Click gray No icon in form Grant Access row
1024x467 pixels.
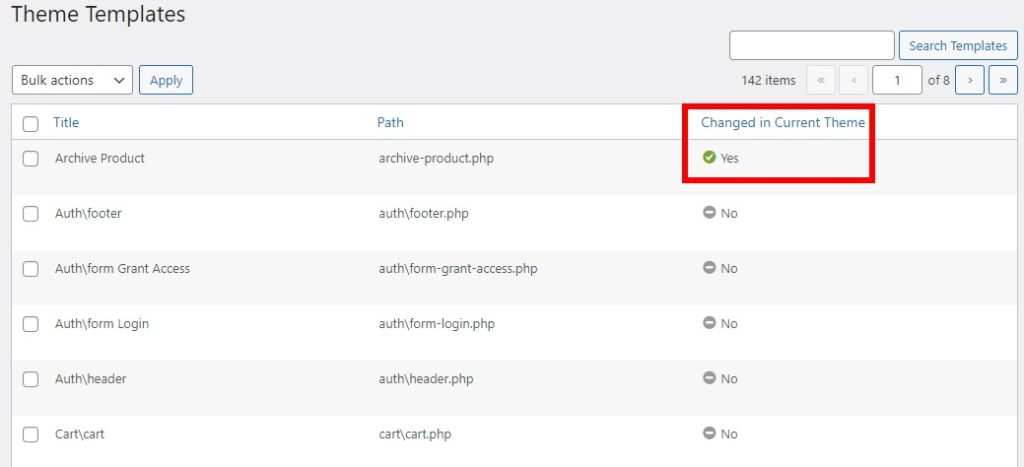709,267
